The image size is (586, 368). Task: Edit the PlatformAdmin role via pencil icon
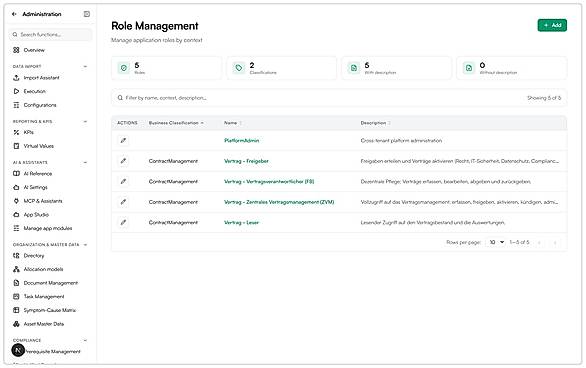(123, 140)
